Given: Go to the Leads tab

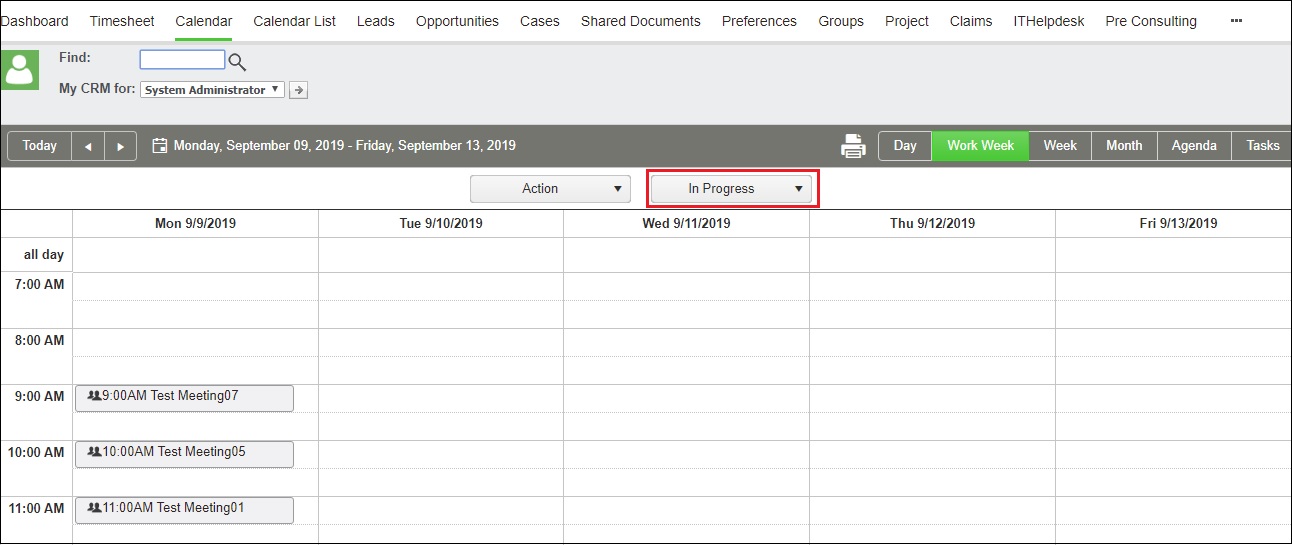Looking at the screenshot, I should 376,21.
